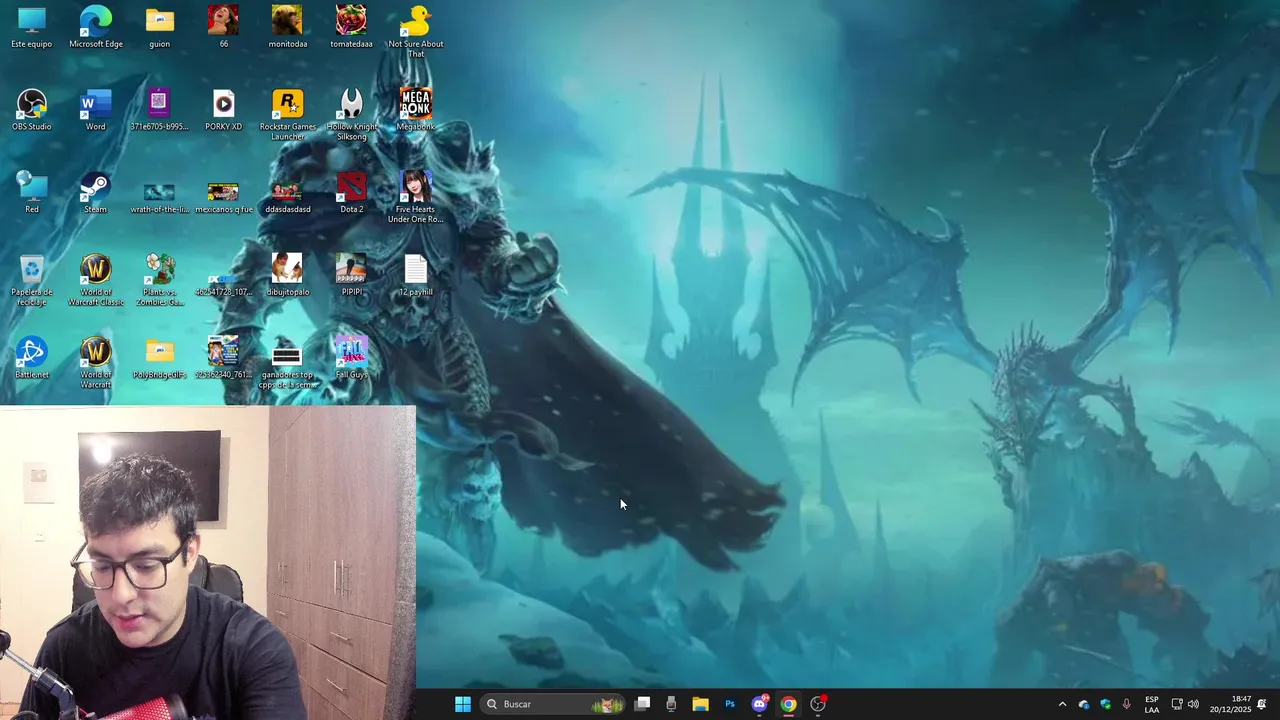Select the PolyBridgeGIFs folder

click(159, 359)
